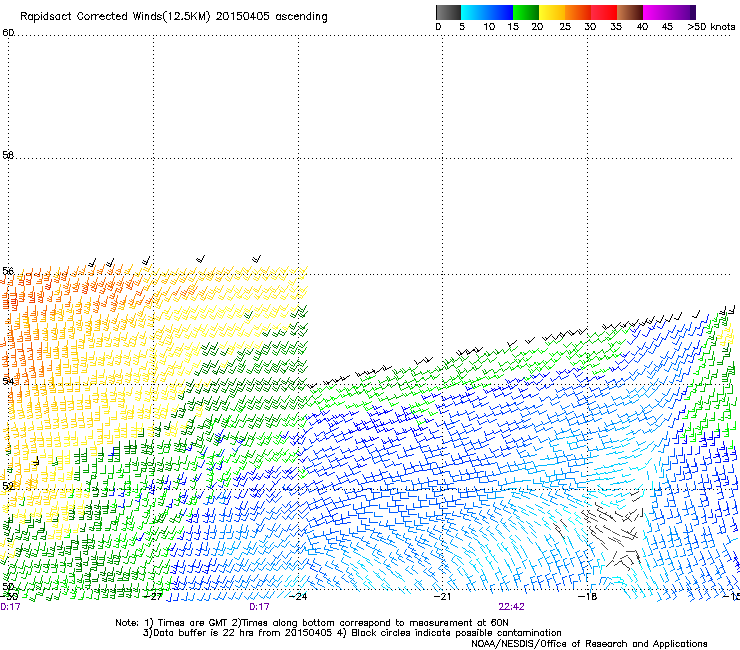Click the plot title 'Rapidscat Corrected Winds(12.5KM)'

coord(115,16)
